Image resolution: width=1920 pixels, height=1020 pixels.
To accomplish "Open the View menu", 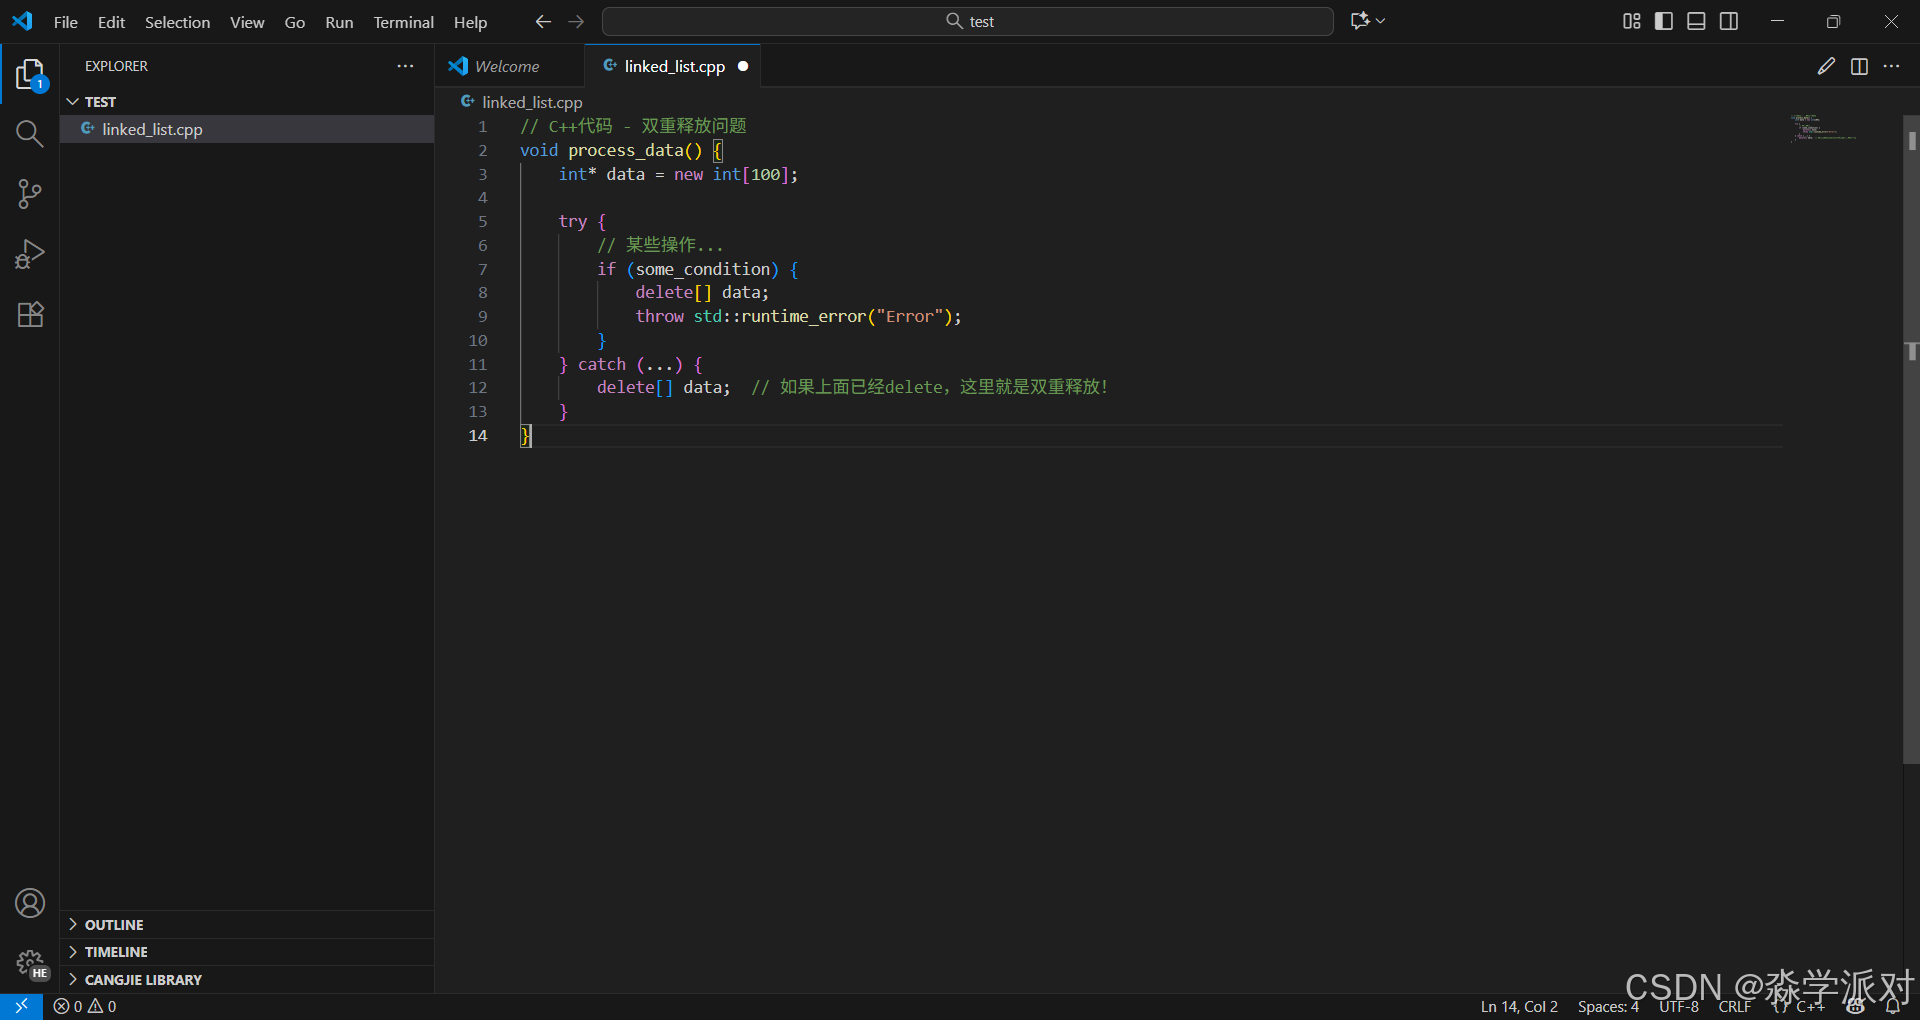I will [x=247, y=22].
